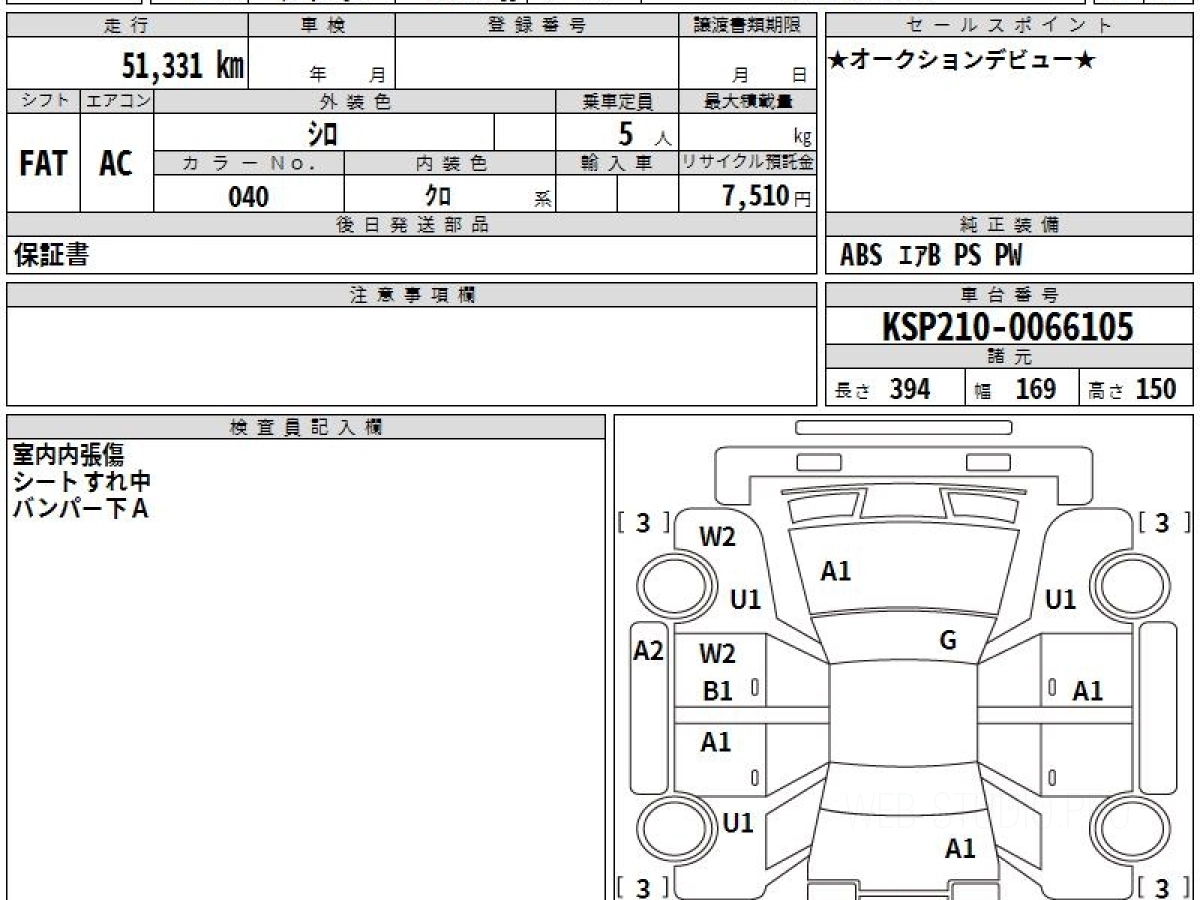Viewport: 1200px width, 900px height.
Task: Select the 後日発送部品 section header
Action: (x=412, y=226)
